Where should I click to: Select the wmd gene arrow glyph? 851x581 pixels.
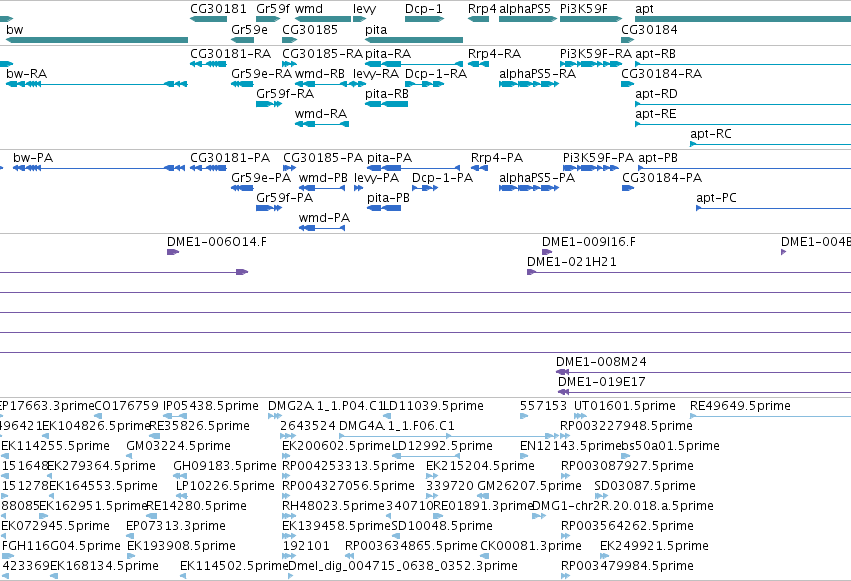[323, 19]
